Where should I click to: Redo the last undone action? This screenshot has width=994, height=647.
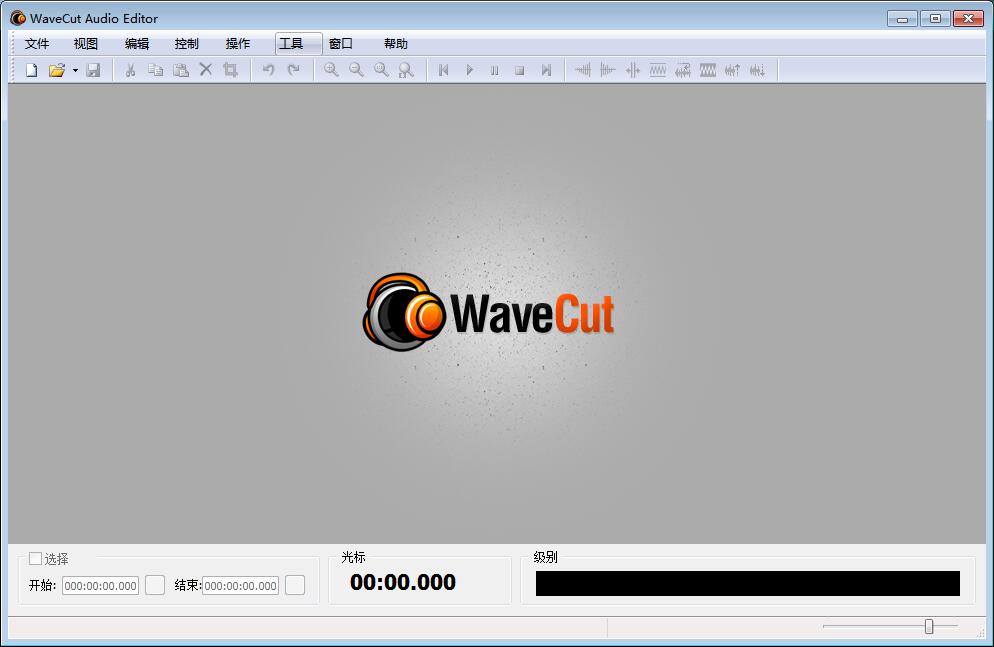(x=294, y=70)
